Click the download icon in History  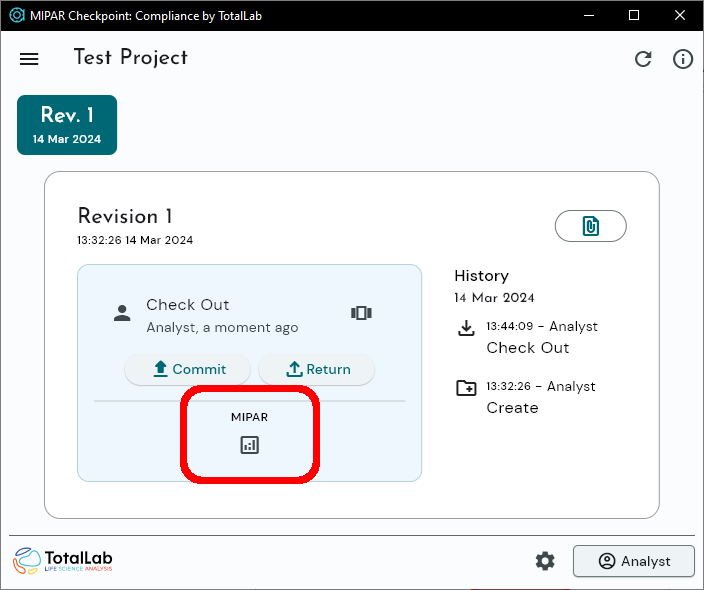point(466,328)
